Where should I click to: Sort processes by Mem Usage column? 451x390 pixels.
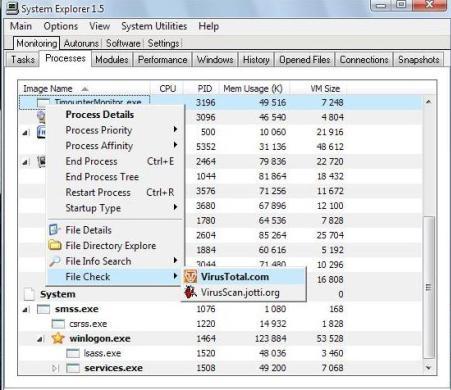pos(253,89)
